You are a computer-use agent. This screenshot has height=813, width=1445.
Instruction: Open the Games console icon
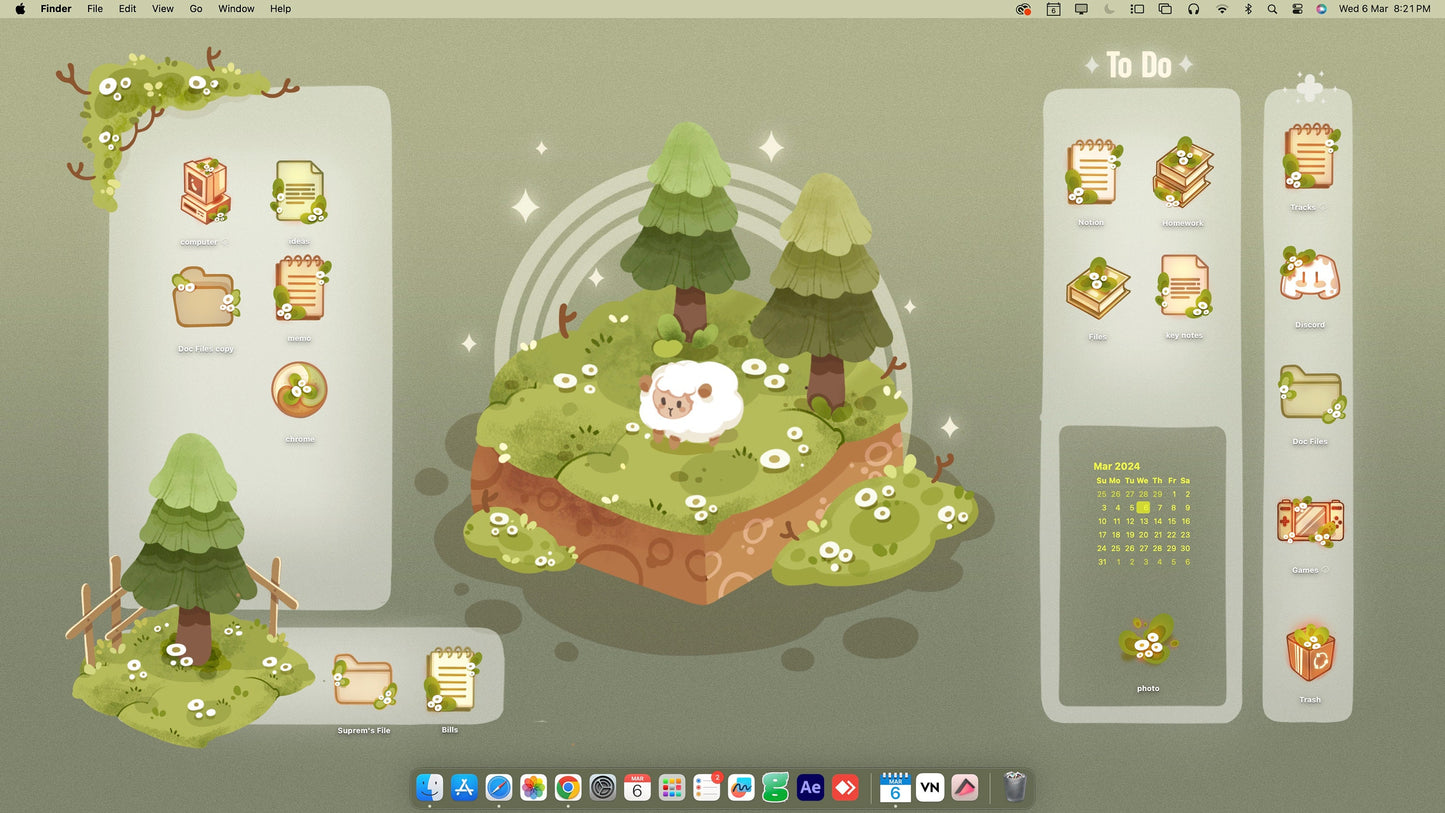click(x=1309, y=522)
